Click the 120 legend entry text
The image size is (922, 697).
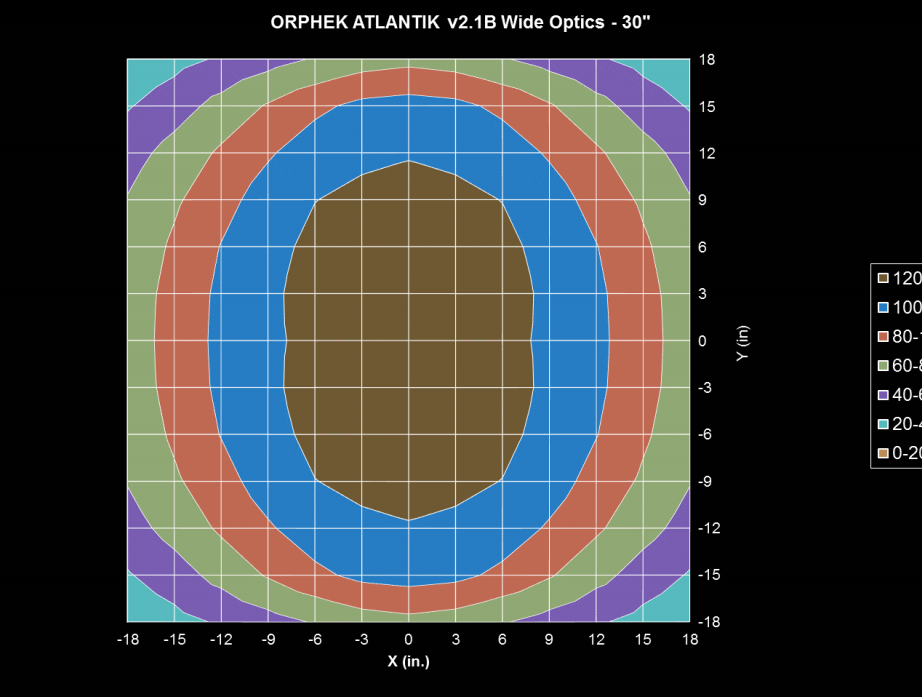point(906,278)
